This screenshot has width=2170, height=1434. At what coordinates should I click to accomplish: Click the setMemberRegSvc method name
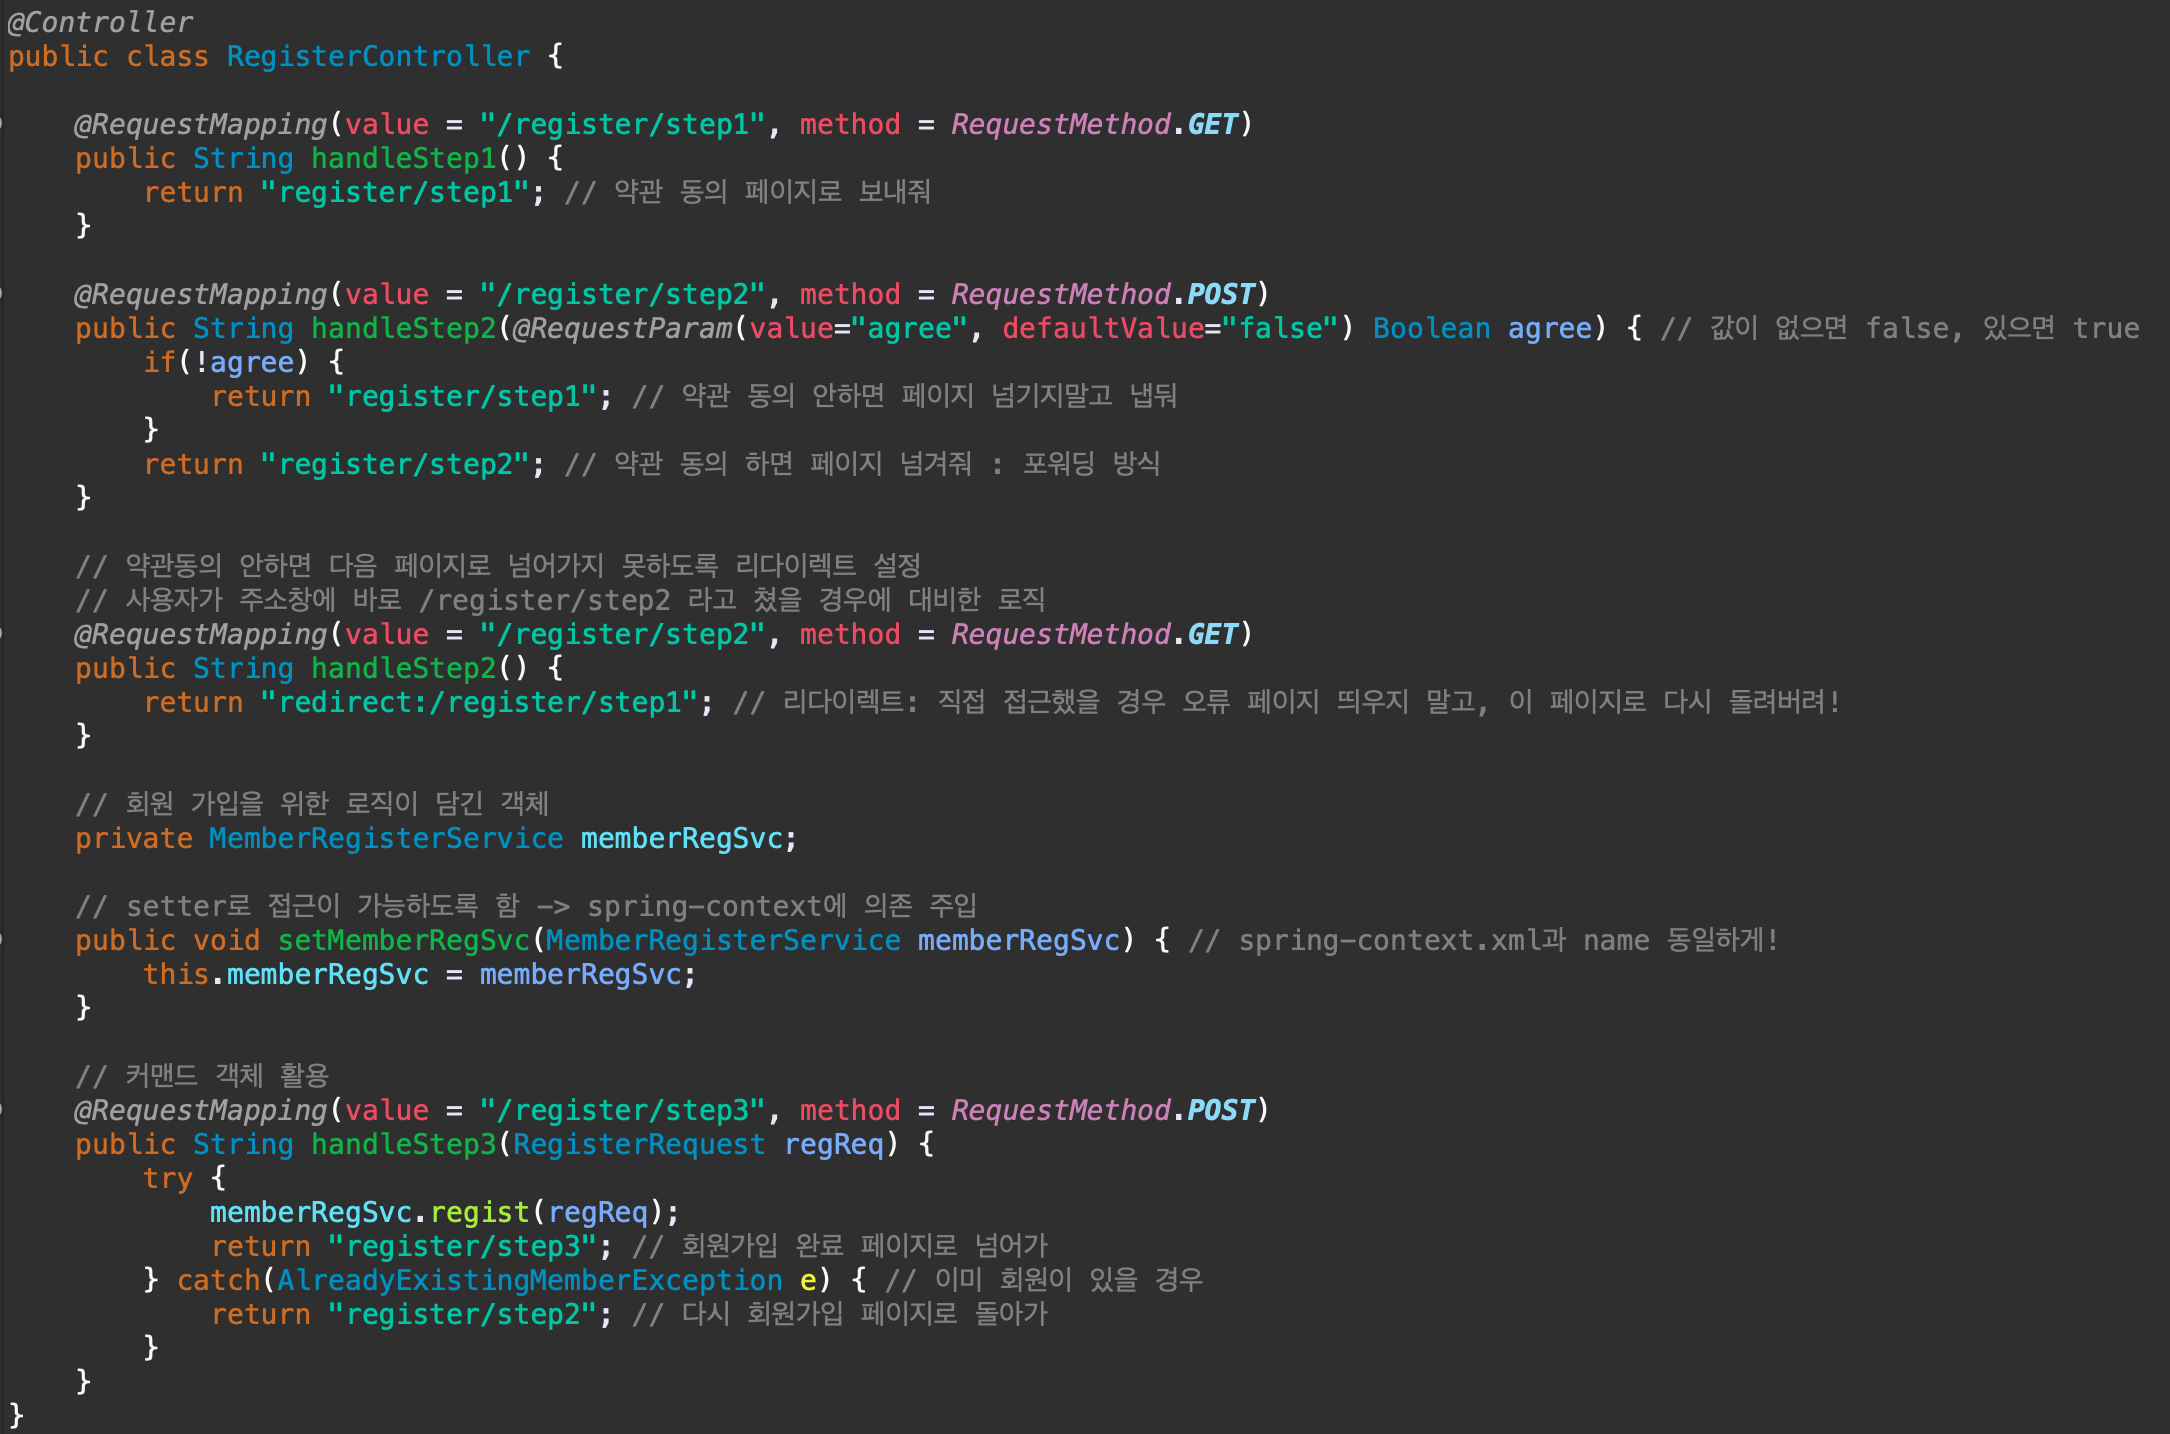[403, 940]
